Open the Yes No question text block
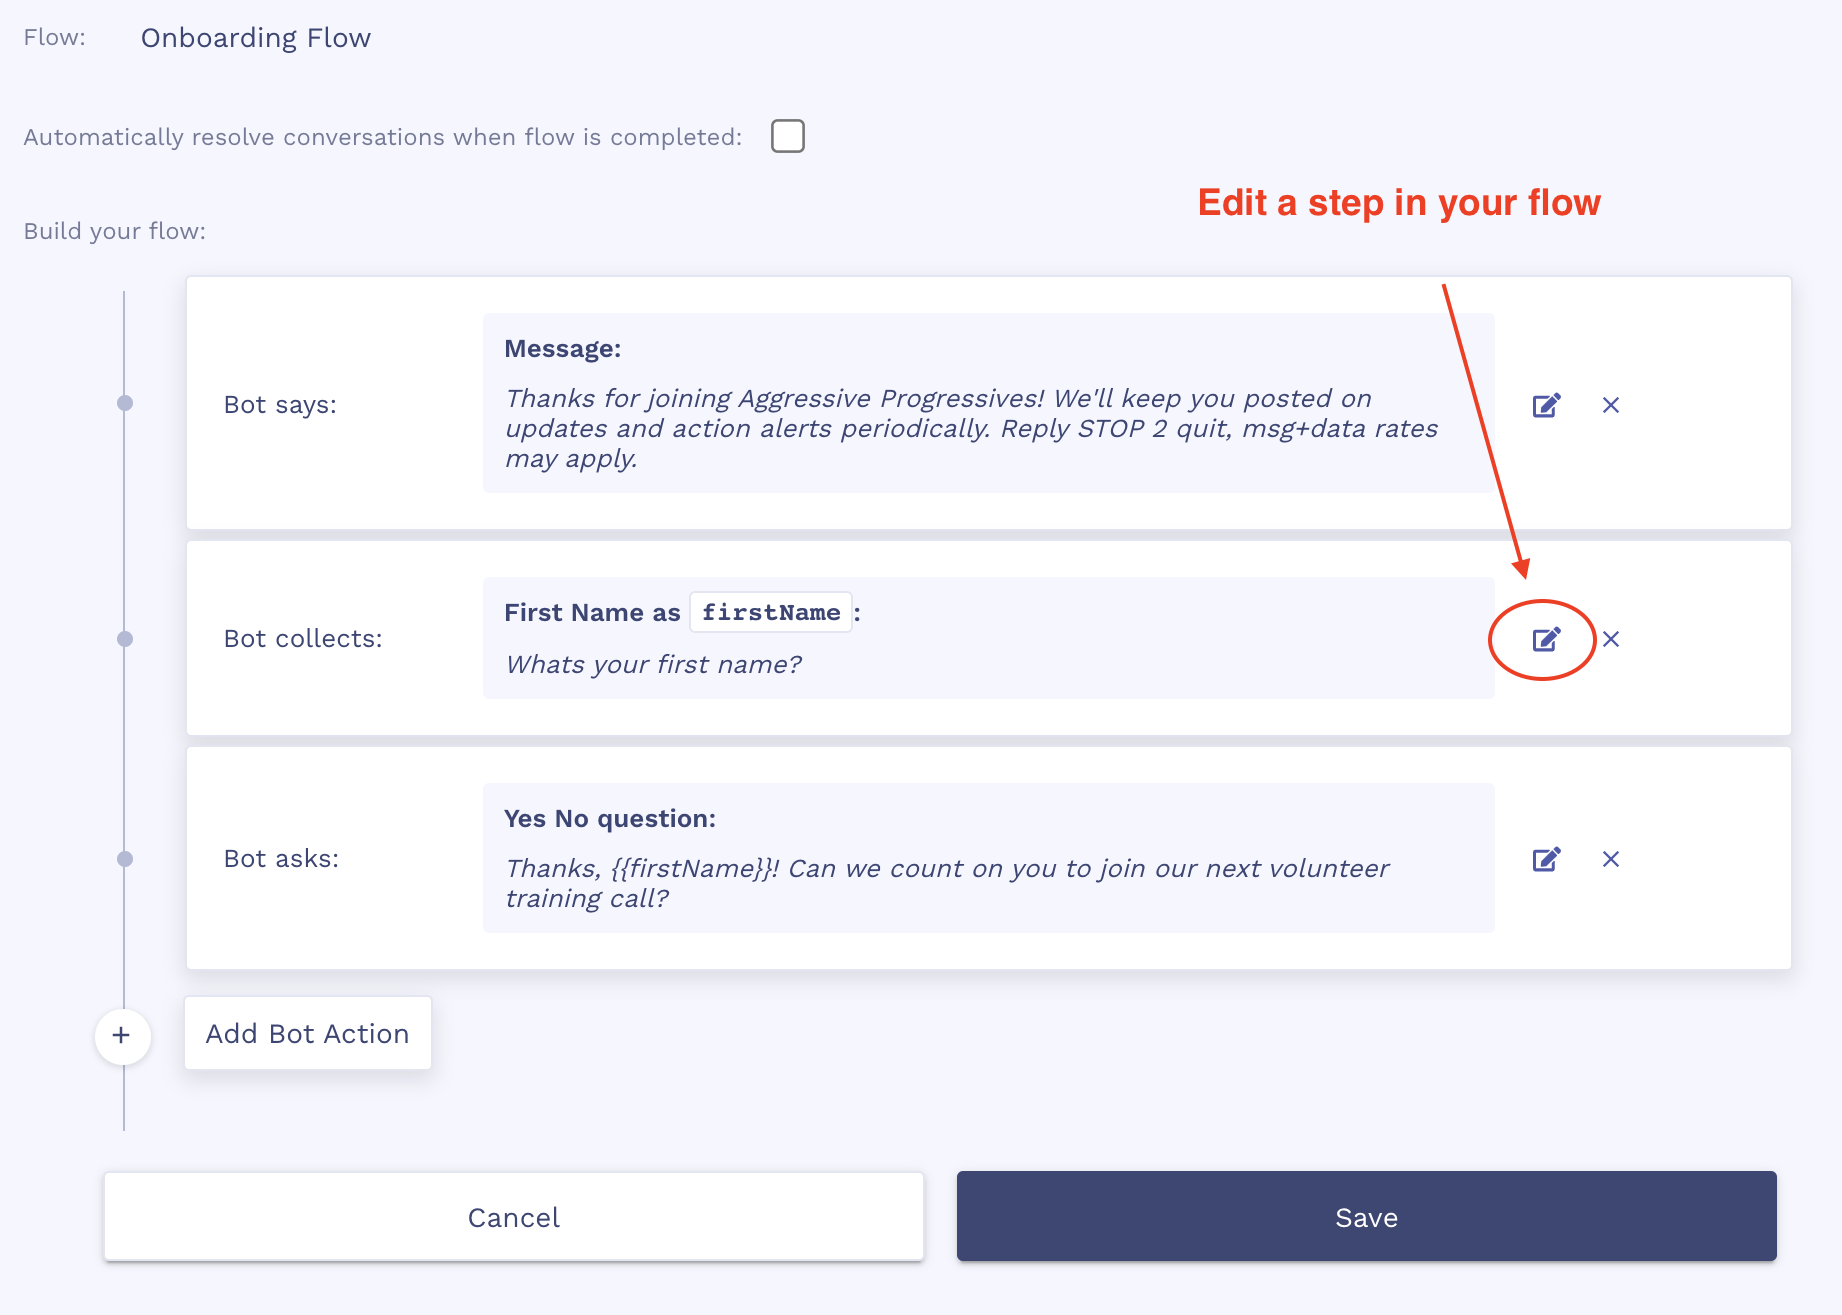Screen dimensions: 1842x1315 (x=988, y=858)
